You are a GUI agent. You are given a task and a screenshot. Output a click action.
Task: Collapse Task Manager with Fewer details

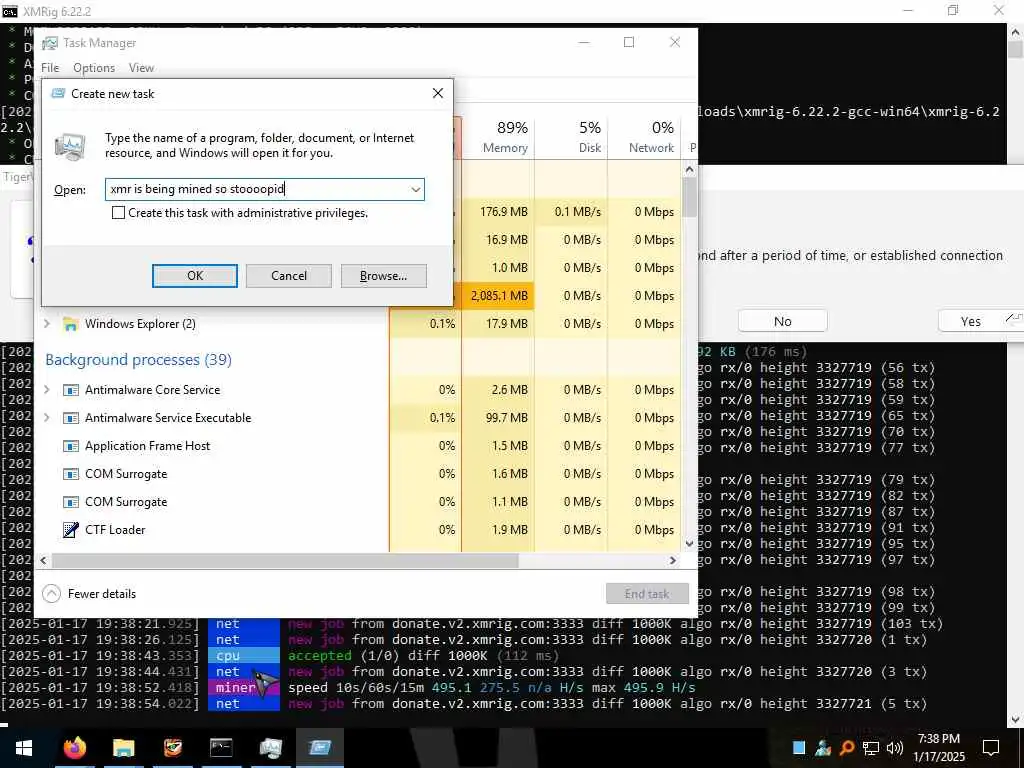(89, 594)
